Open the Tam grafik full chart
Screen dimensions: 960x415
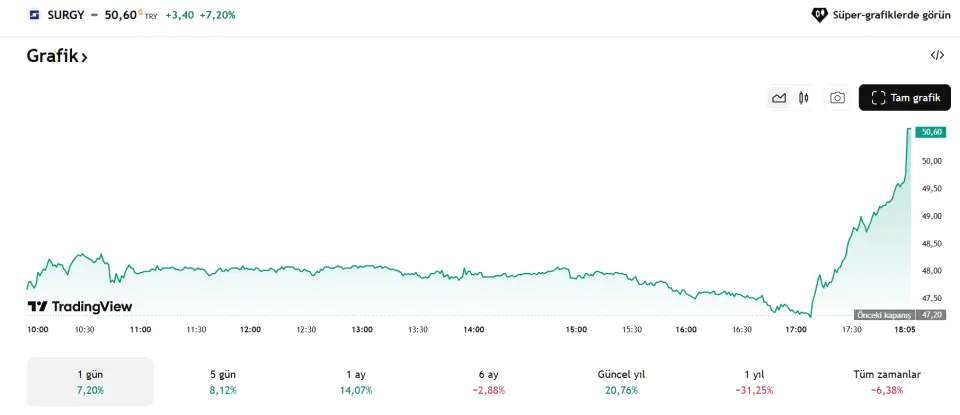pyautogui.click(x=904, y=98)
